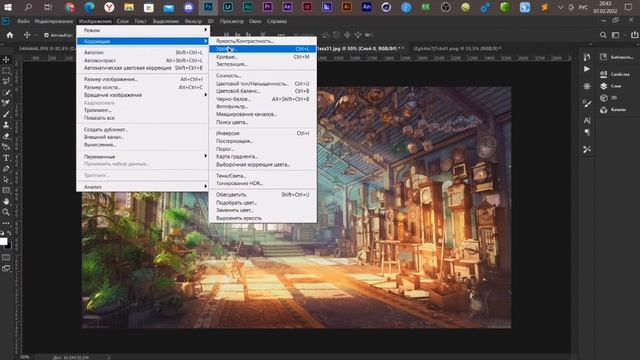
Task: Select the Hand tool
Action: point(6,201)
